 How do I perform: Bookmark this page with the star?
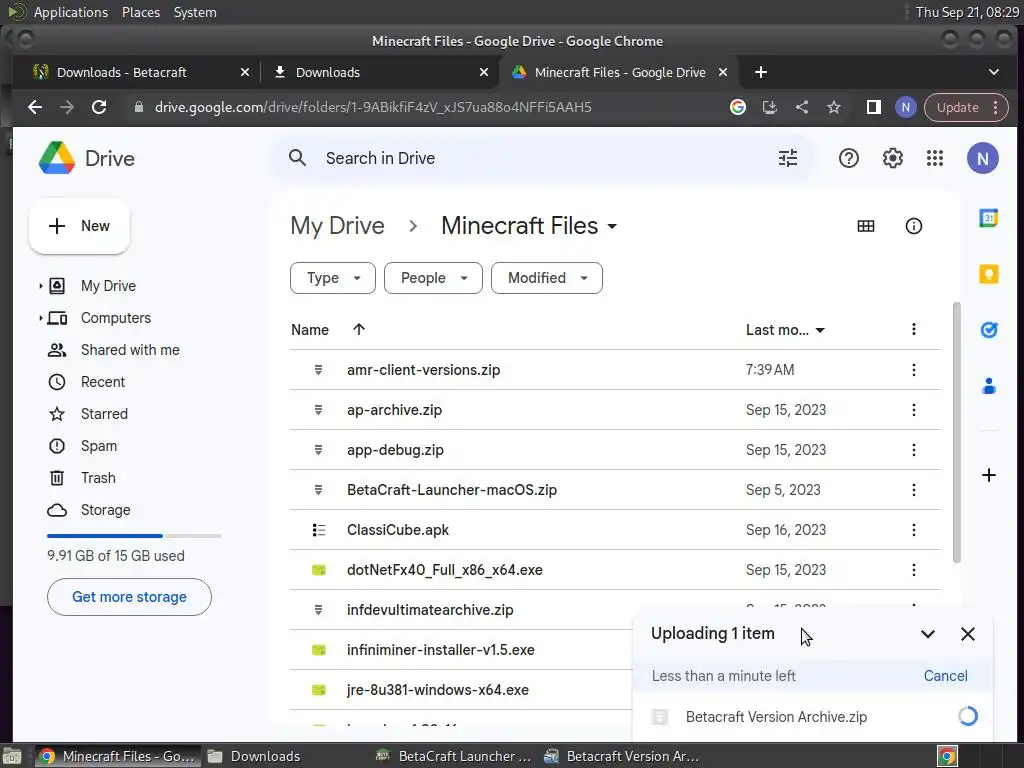833,107
